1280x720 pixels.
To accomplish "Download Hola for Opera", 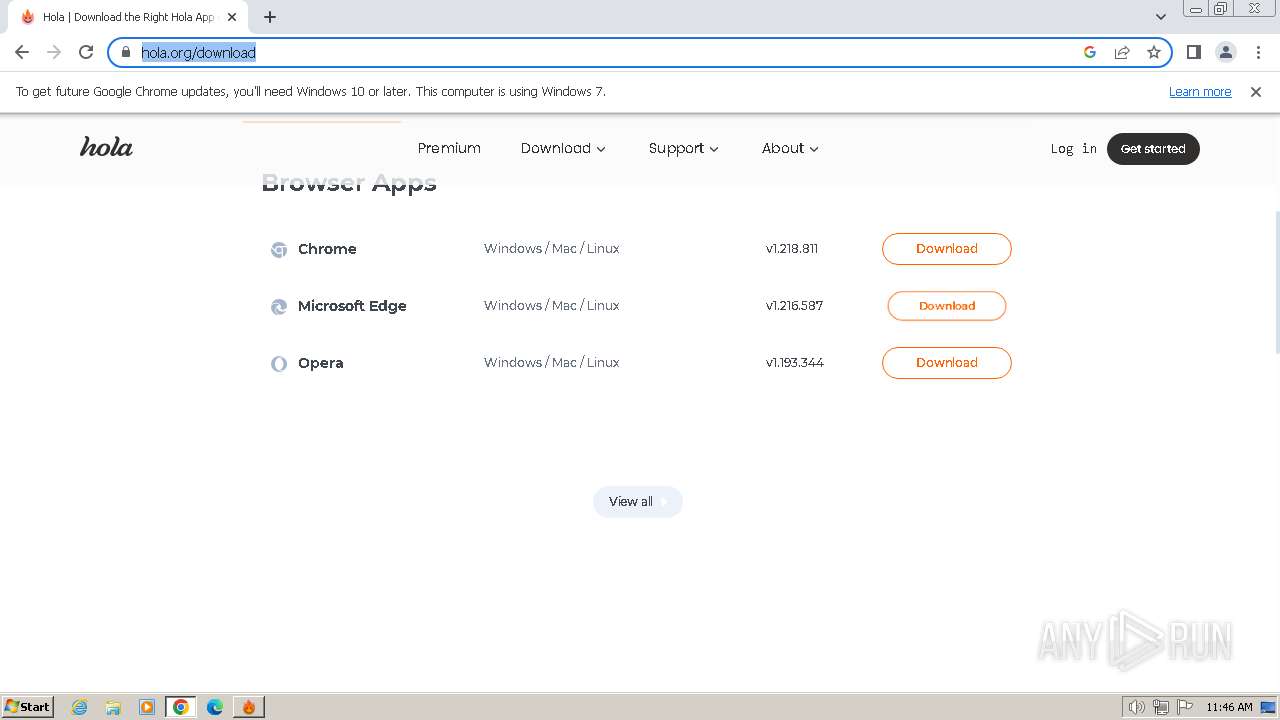I will (946, 362).
